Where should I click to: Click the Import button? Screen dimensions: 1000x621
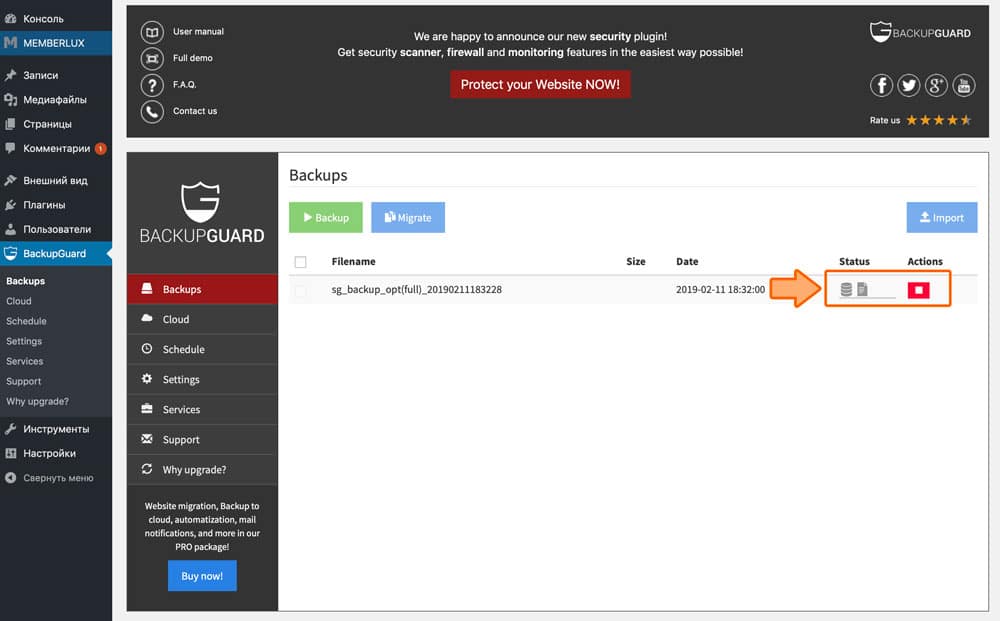[941, 217]
